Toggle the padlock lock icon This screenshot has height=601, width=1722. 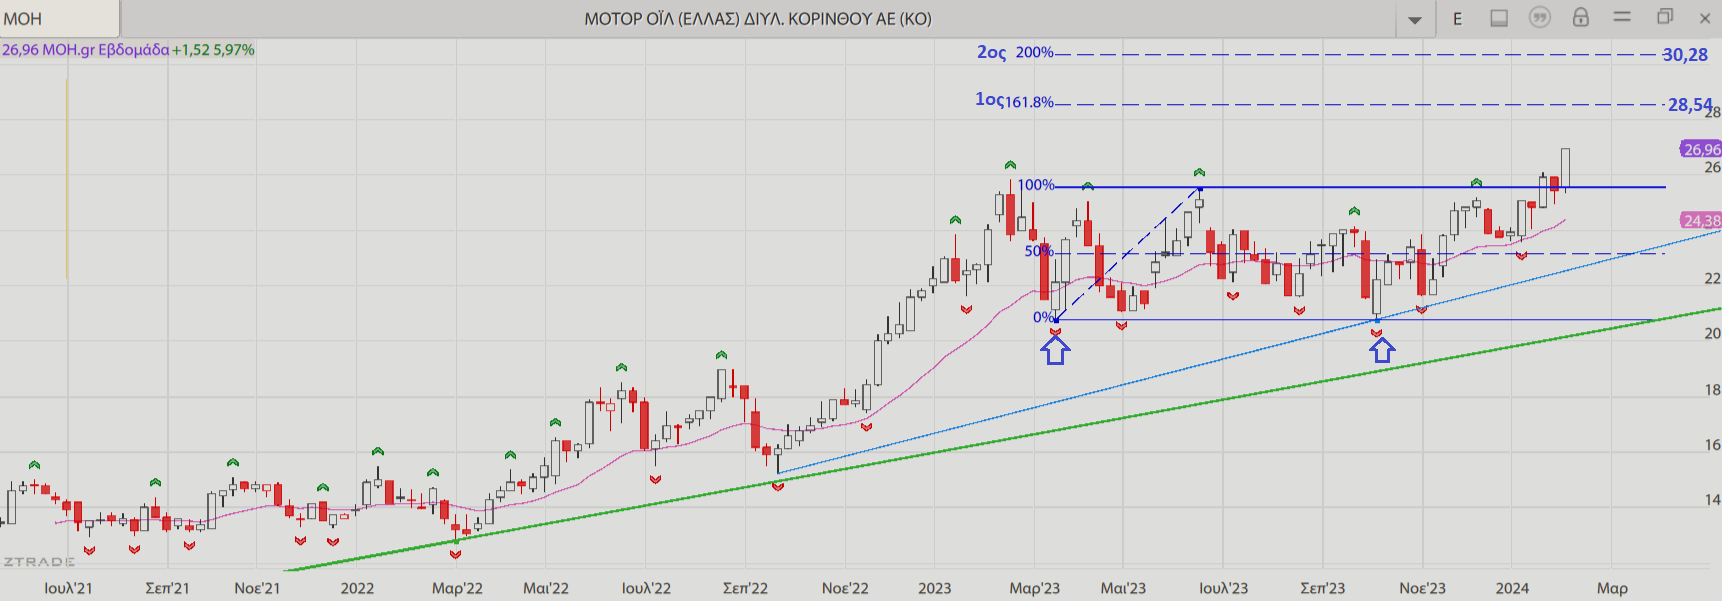(1581, 17)
